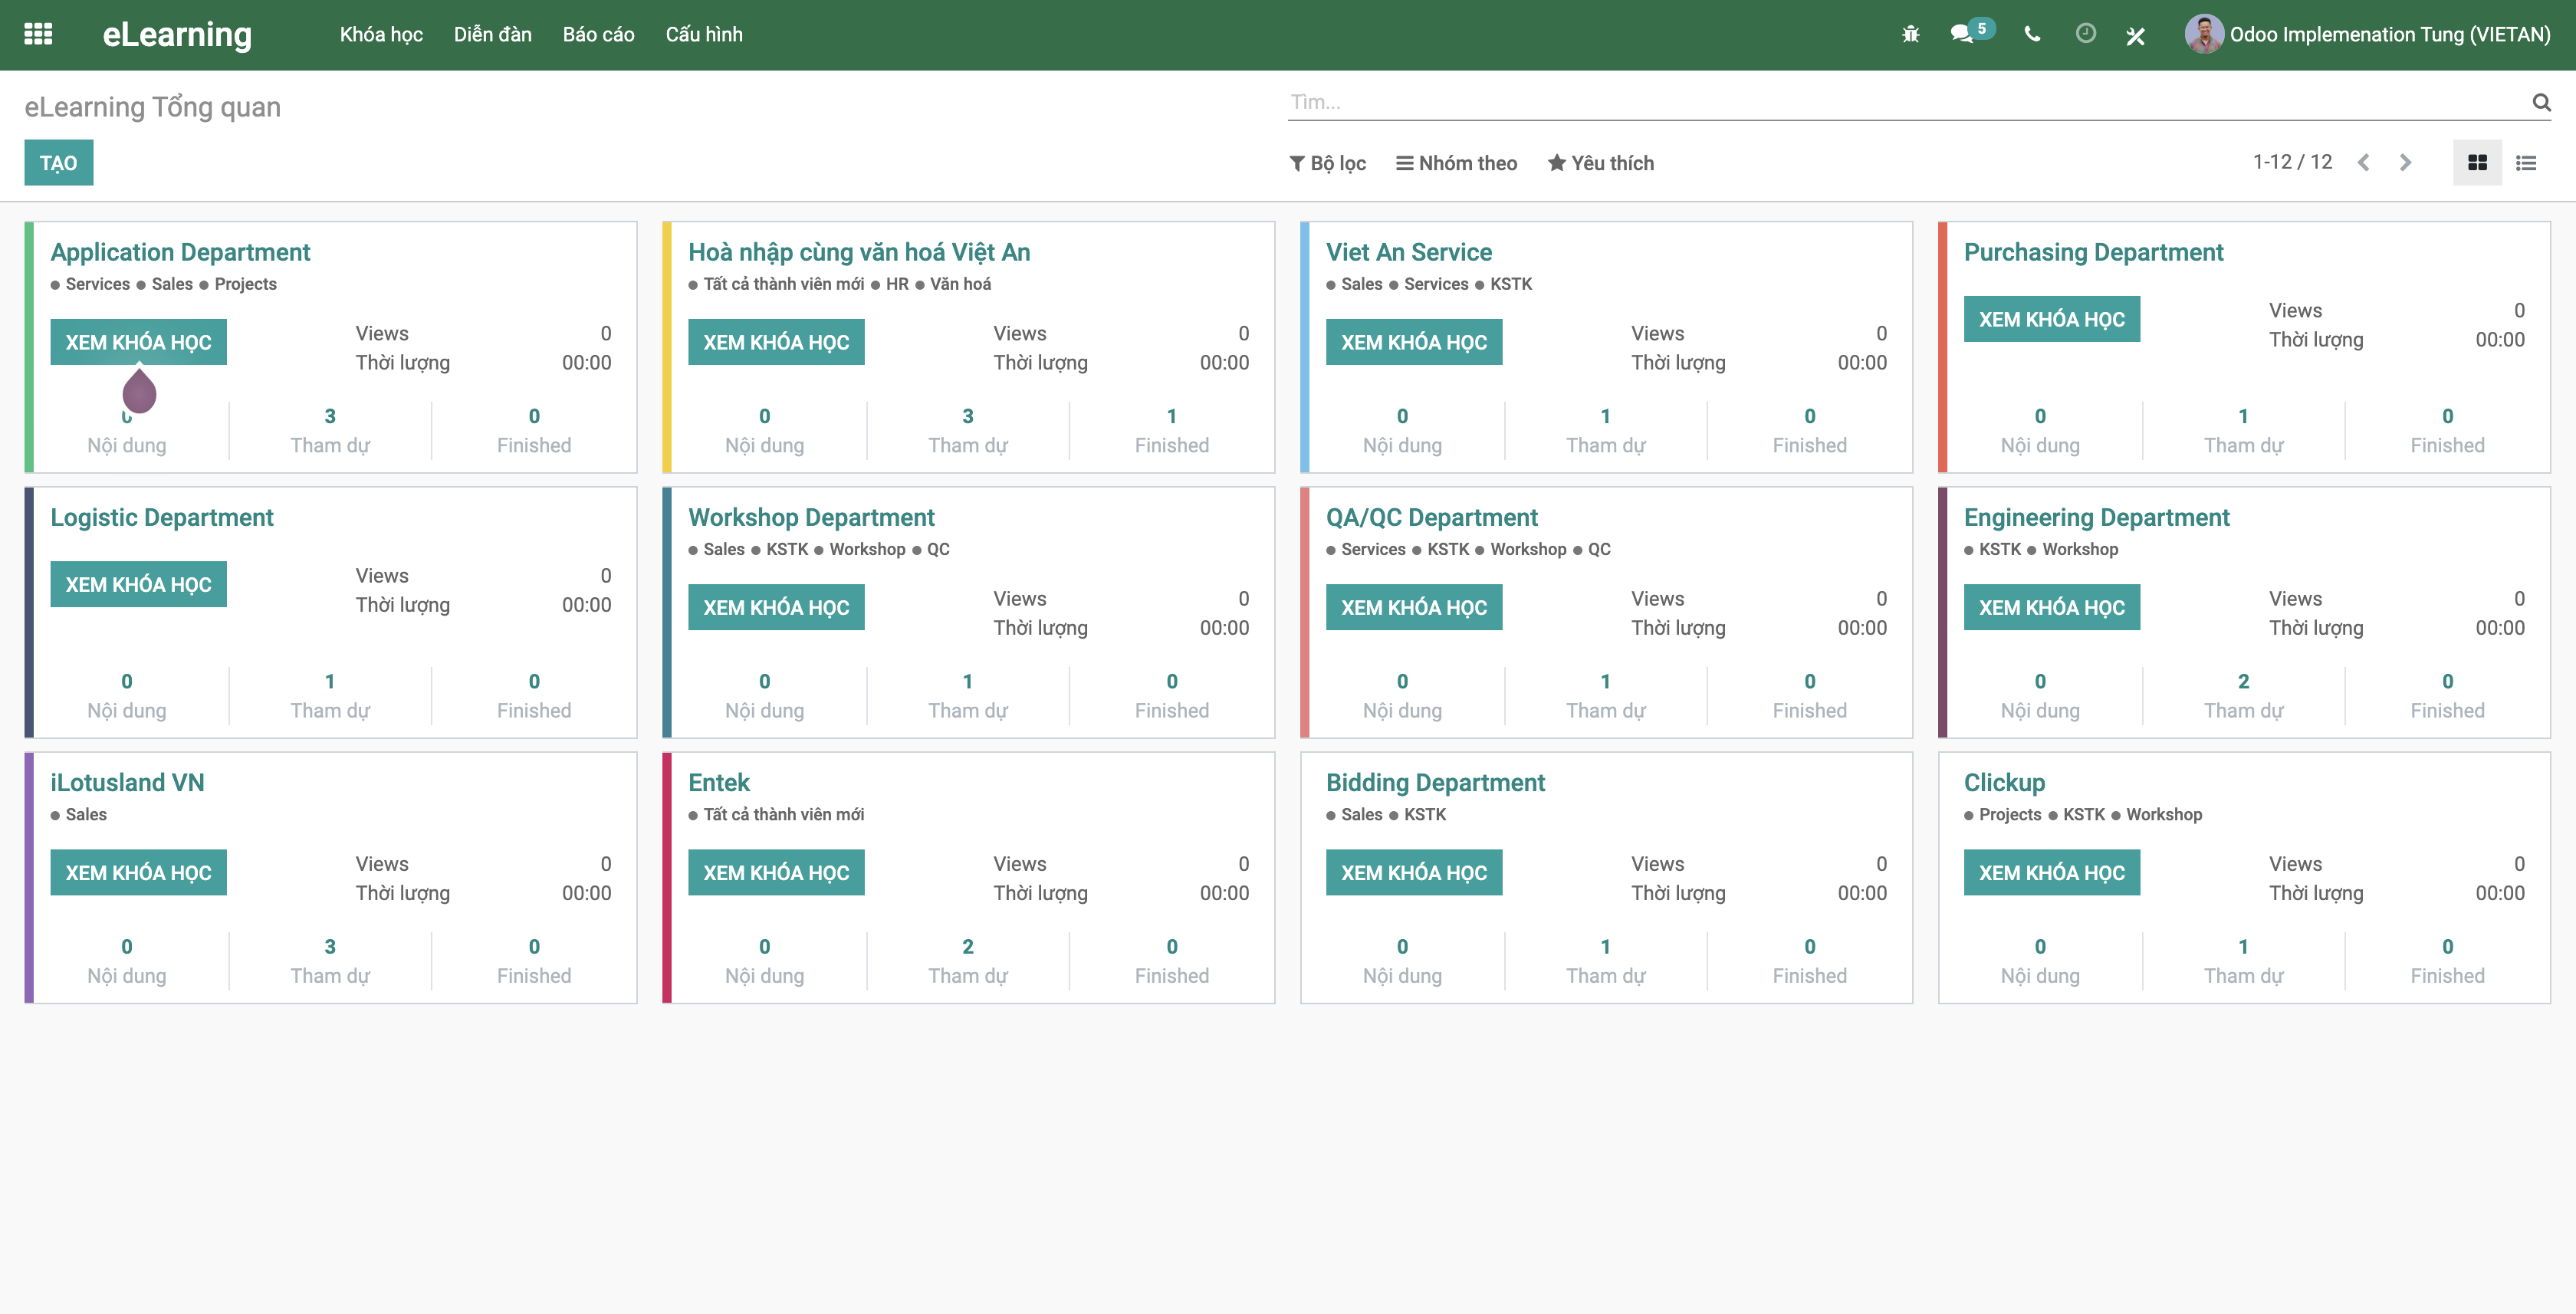Open the conversations chat icon
Screen dimensions: 2576x1314
click(1962, 34)
